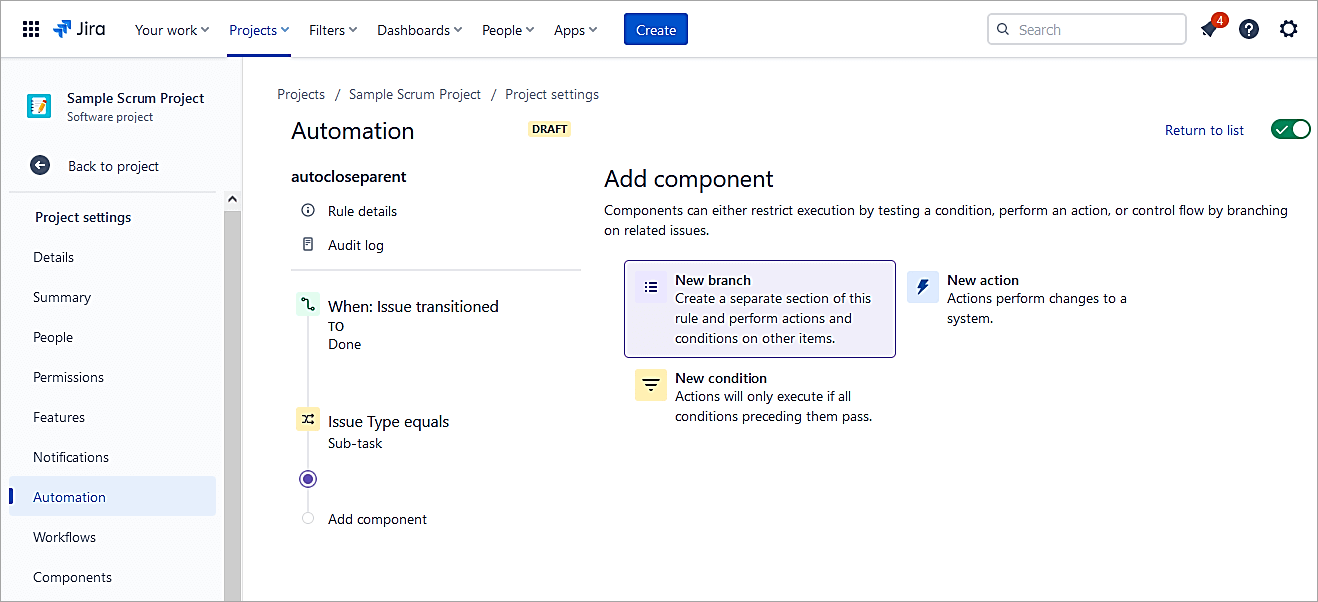Click the New condition filter icon
The image size is (1318, 602).
click(651, 385)
